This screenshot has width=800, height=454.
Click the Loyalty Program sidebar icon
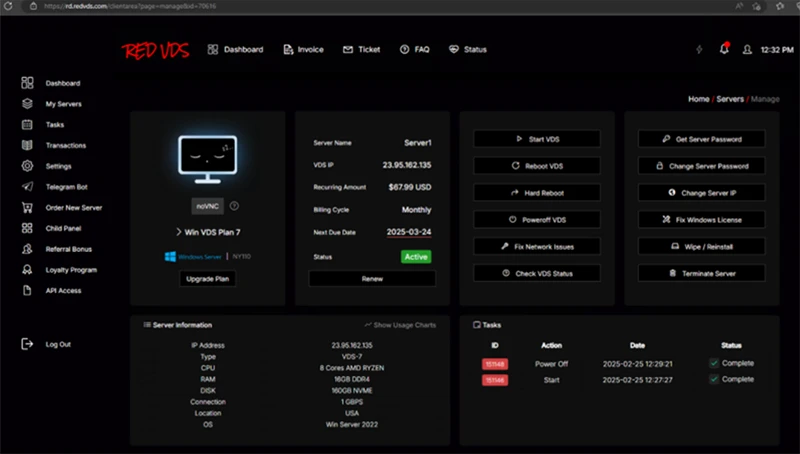pyautogui.click(x=27, y=270)
